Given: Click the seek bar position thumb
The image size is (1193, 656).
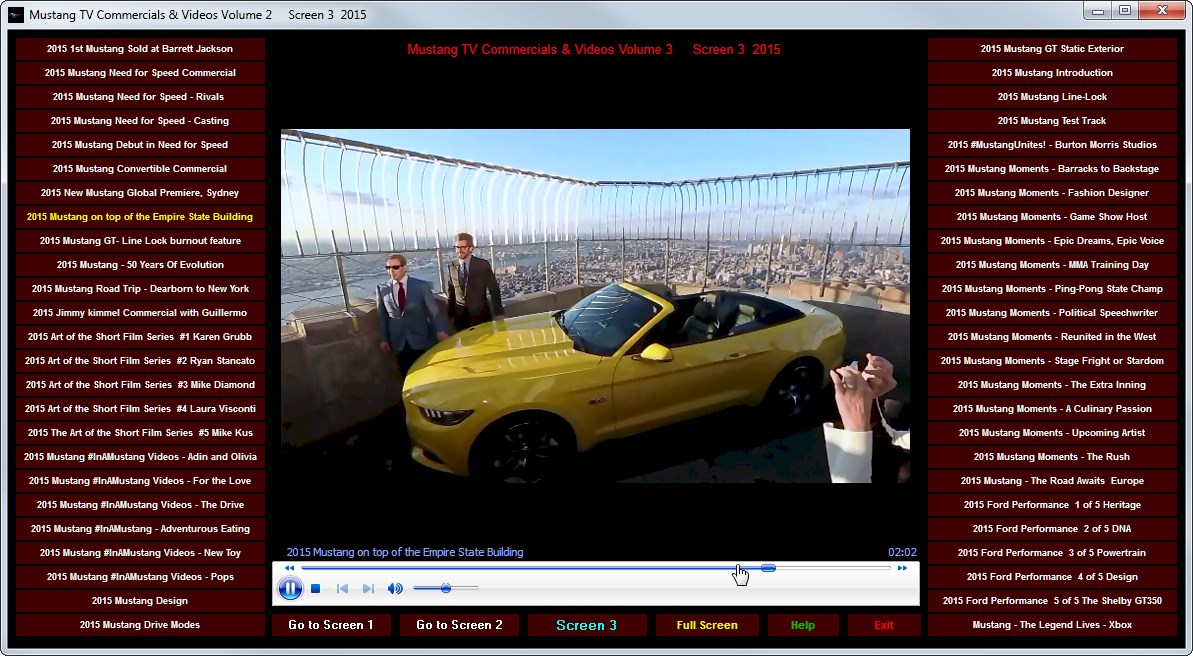Looking at the screenshot, I should (768, 568).
